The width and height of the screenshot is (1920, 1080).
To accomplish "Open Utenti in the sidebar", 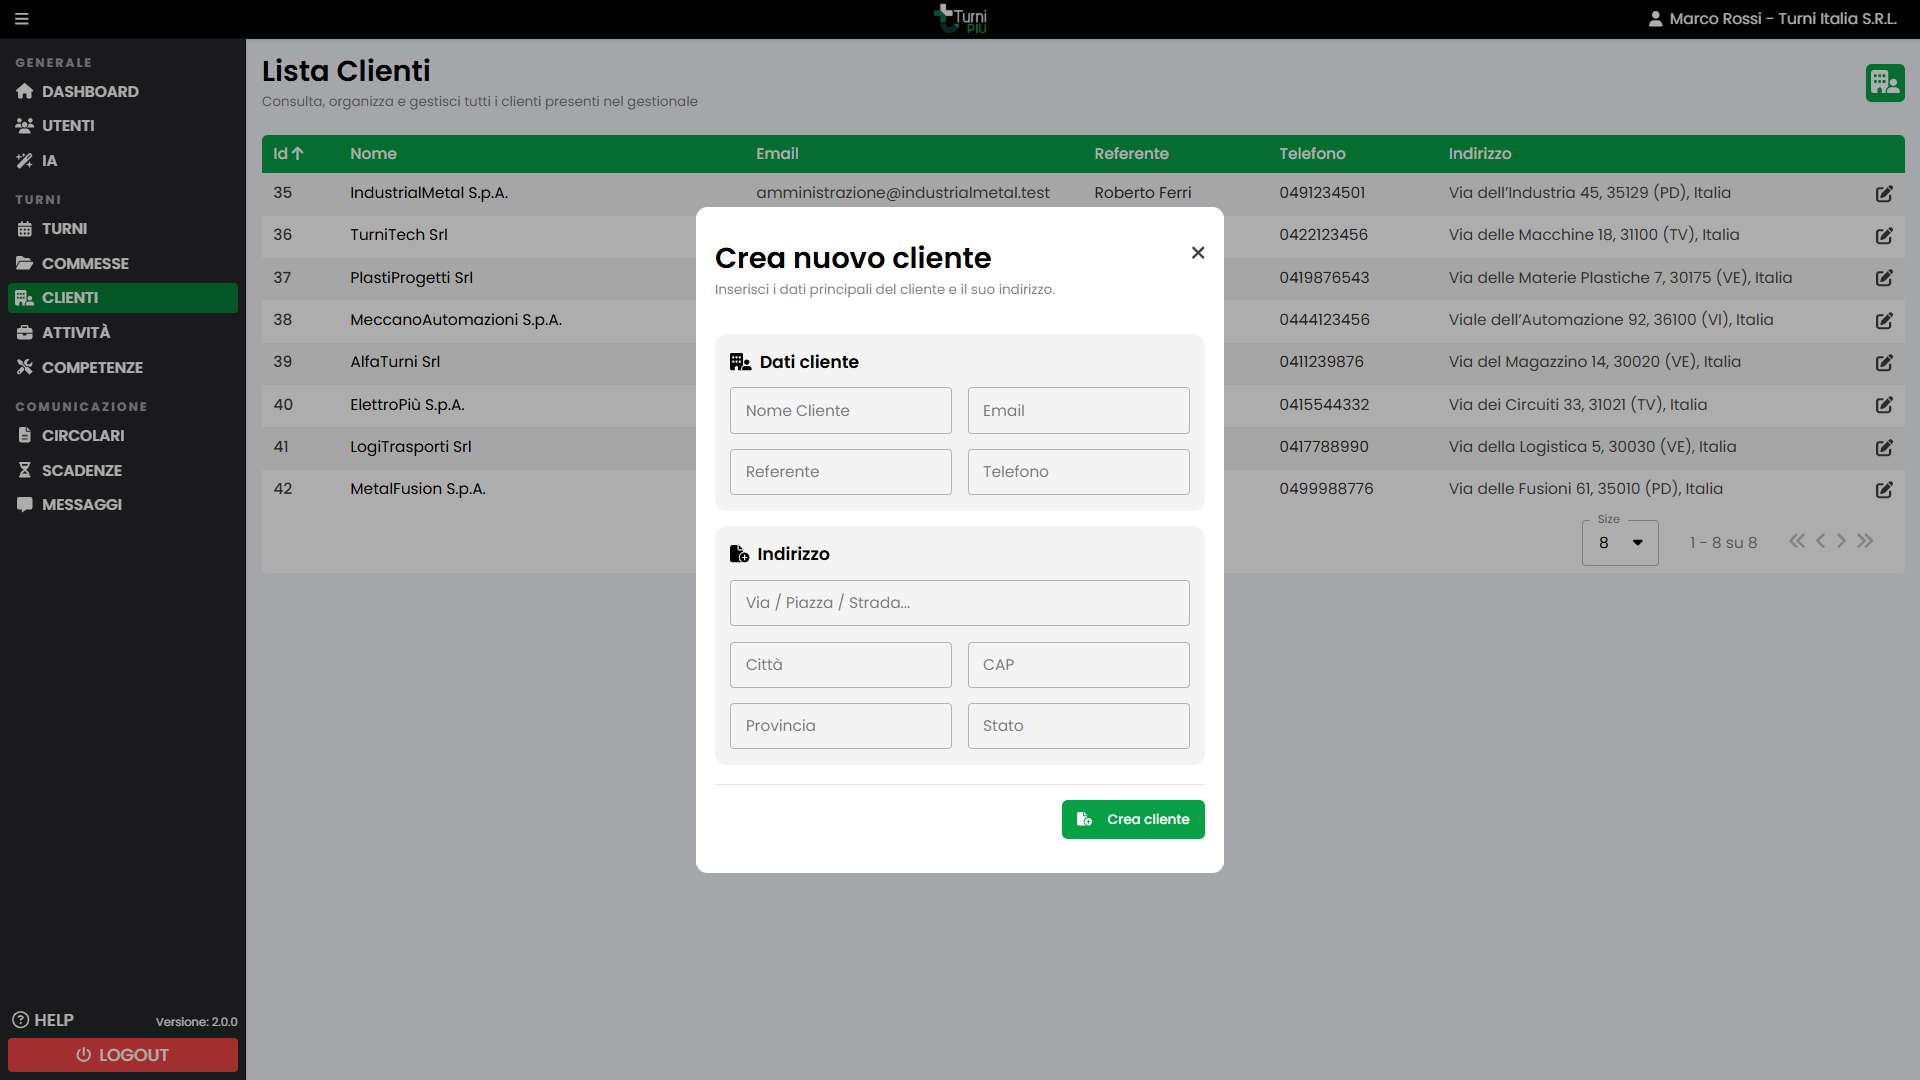I will click(123, 126).
